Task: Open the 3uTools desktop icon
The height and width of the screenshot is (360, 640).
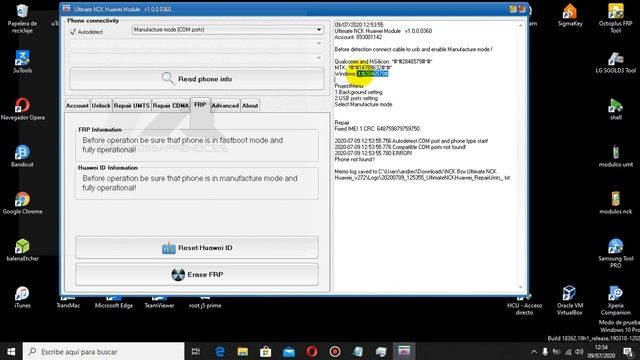Action: [22, 62]
